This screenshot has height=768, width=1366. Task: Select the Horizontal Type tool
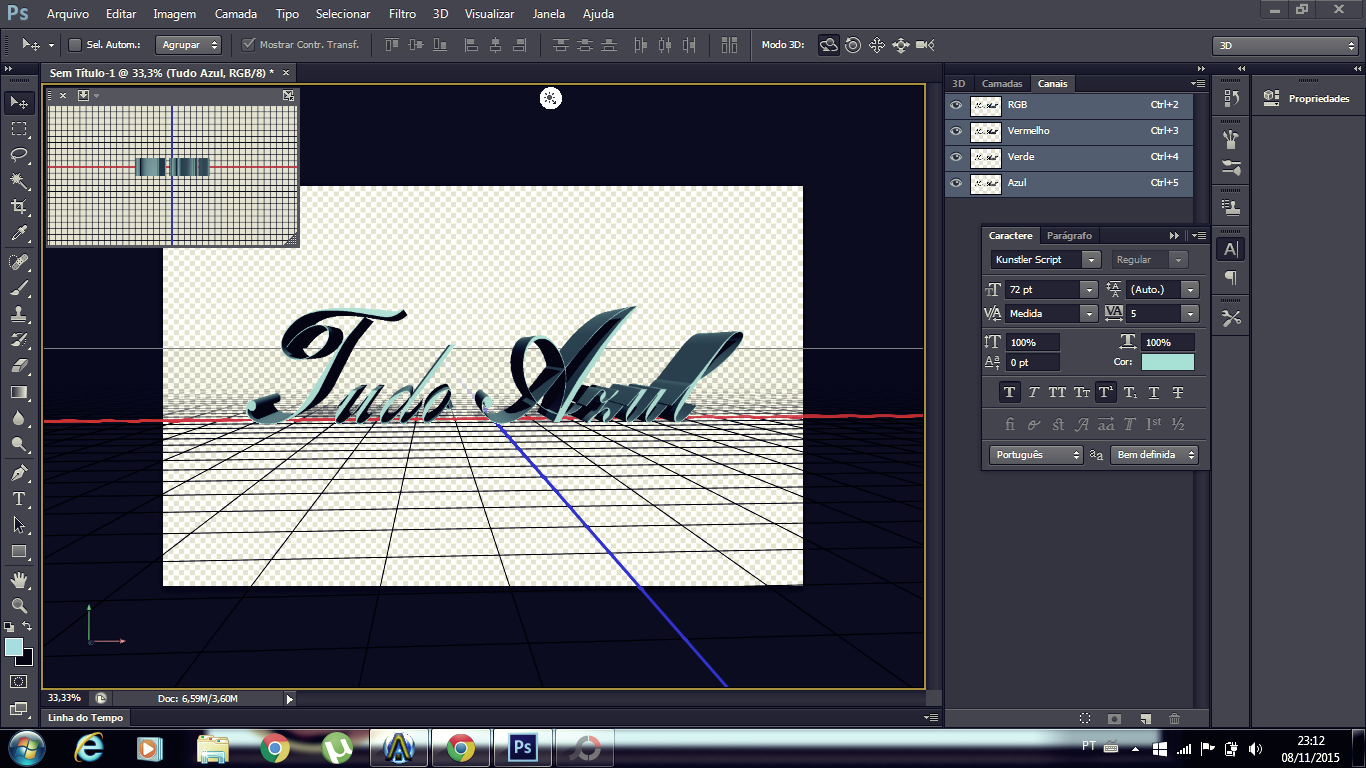point(19,499)
